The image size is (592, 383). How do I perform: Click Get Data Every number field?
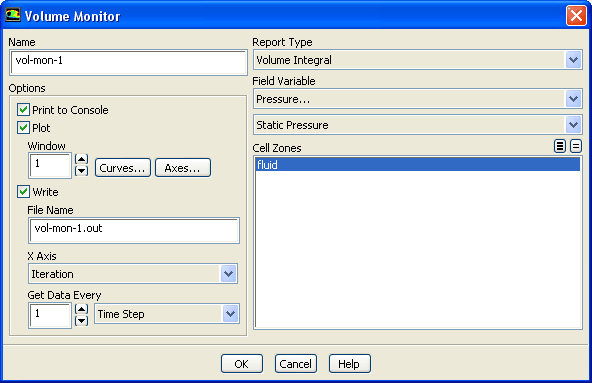tap(50, 315)
